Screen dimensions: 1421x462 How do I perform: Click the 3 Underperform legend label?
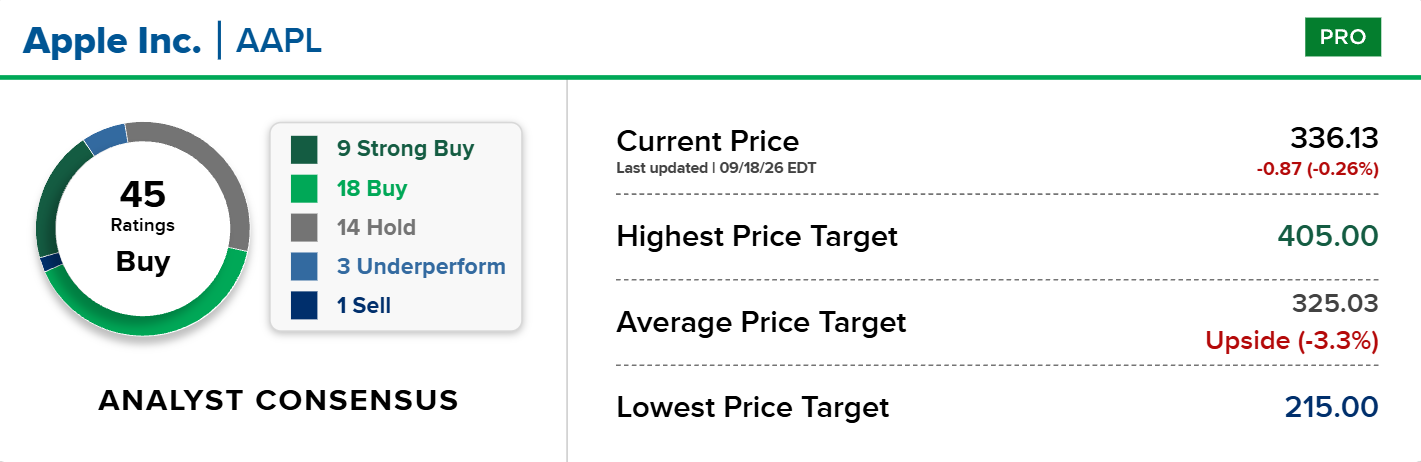click(420, 267)
